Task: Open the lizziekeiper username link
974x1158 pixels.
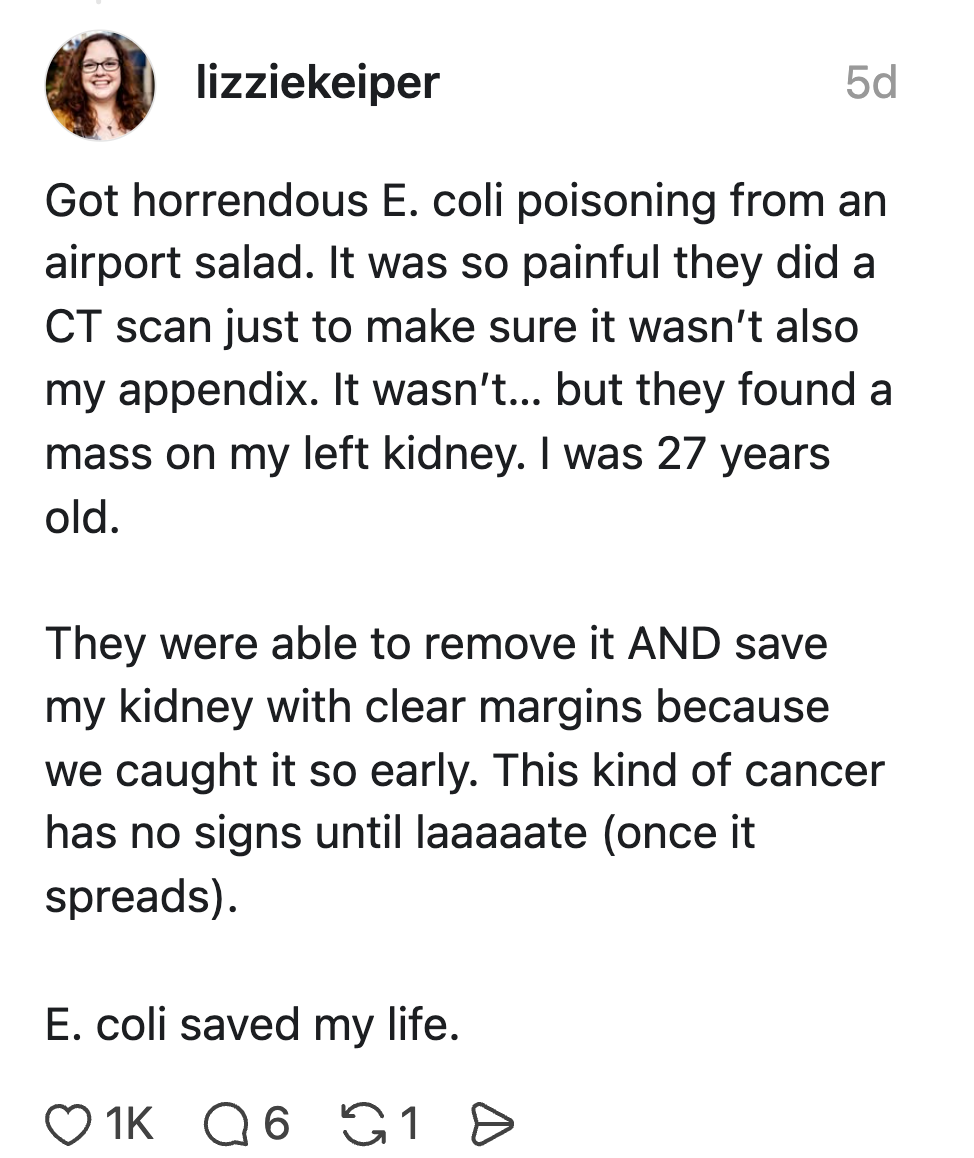Action: [x=318, y=82]
